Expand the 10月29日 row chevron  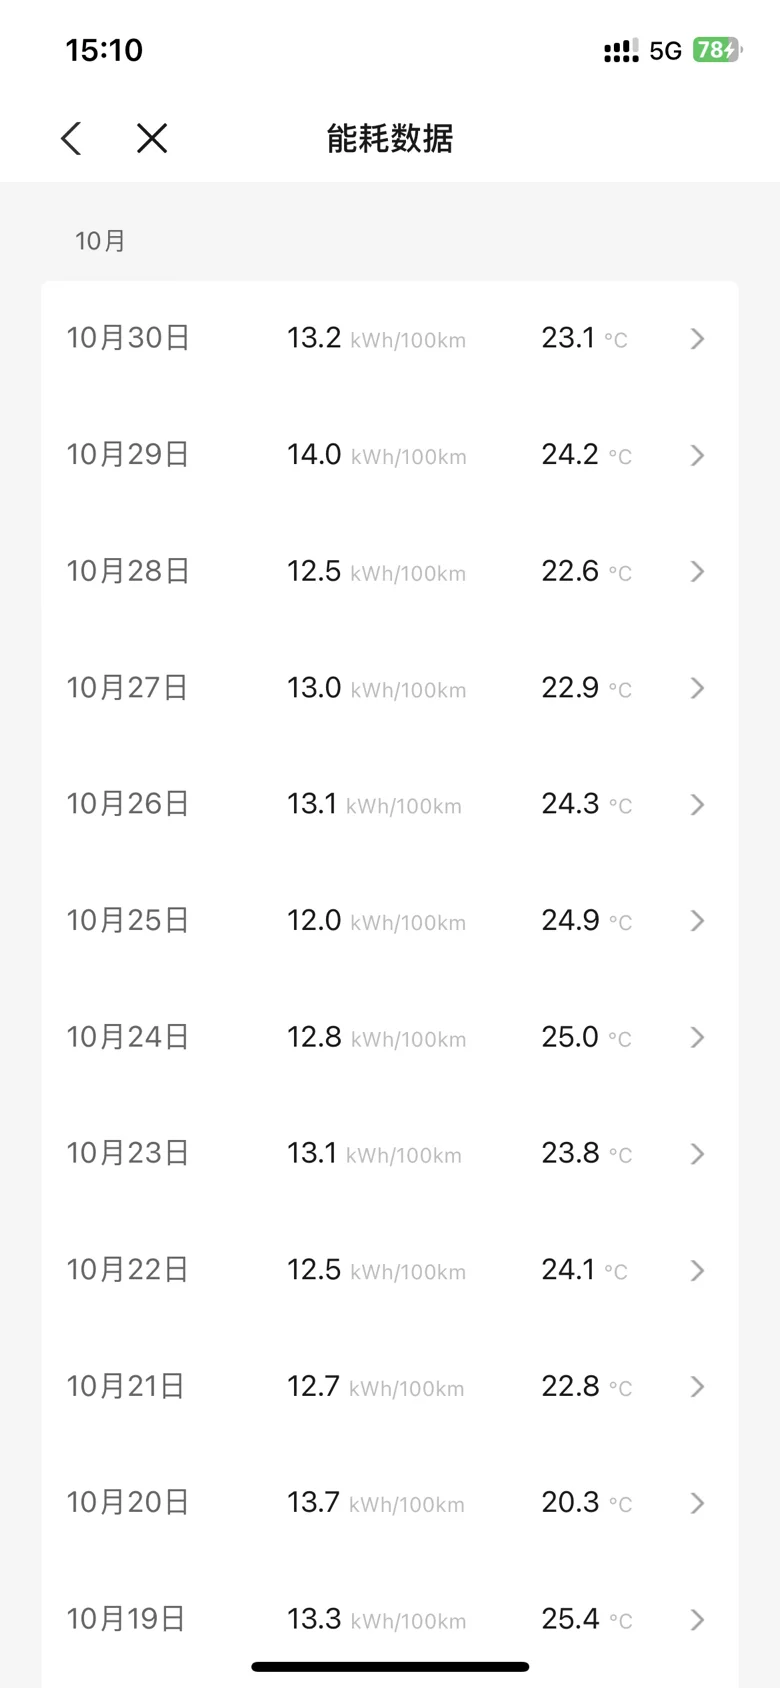pos(698,455)
